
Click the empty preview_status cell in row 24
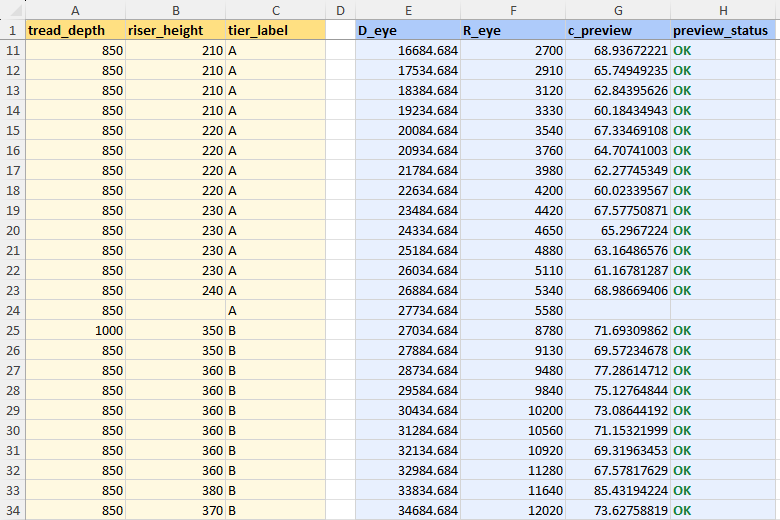723,311
